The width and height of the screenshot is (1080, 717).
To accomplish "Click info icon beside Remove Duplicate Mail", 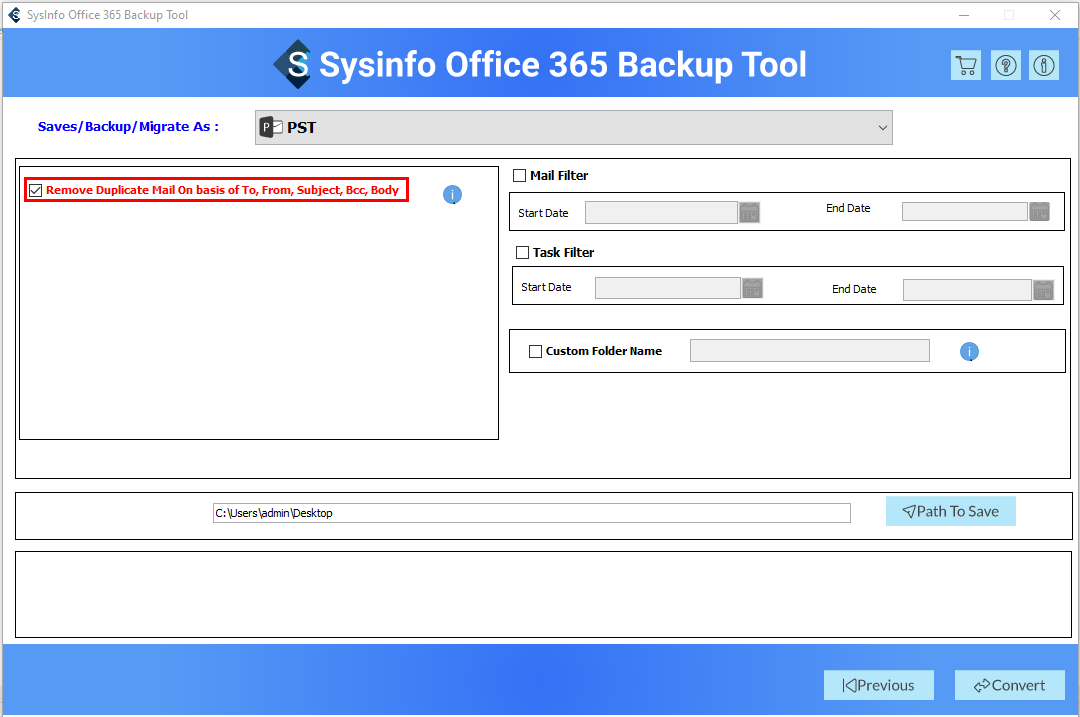I will (452, 195).
